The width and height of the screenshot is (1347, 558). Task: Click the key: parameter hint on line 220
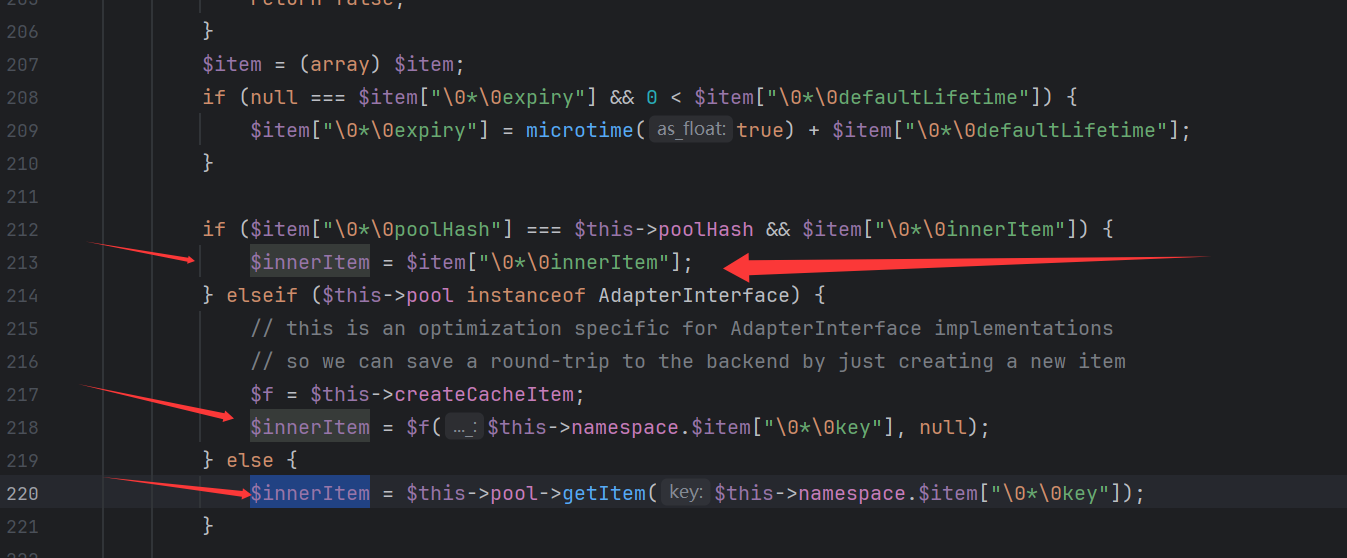point(685,493)
